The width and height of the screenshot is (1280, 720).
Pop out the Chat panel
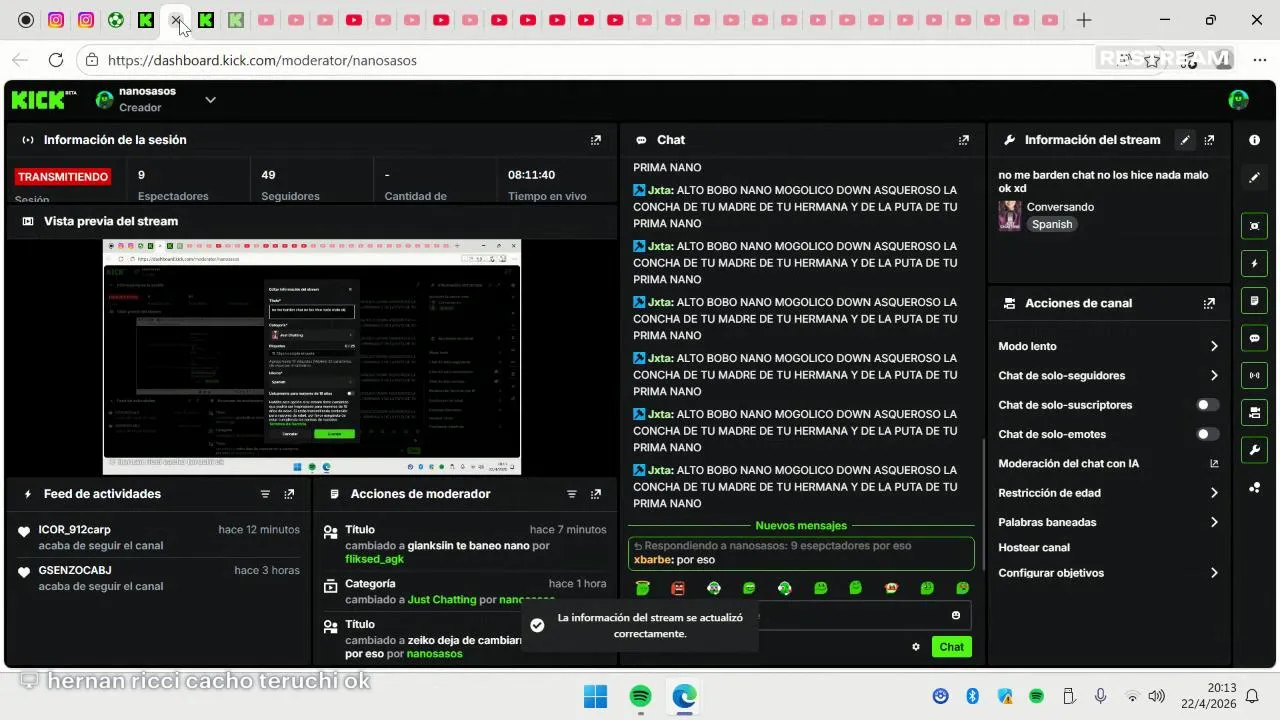click(964, 140)
